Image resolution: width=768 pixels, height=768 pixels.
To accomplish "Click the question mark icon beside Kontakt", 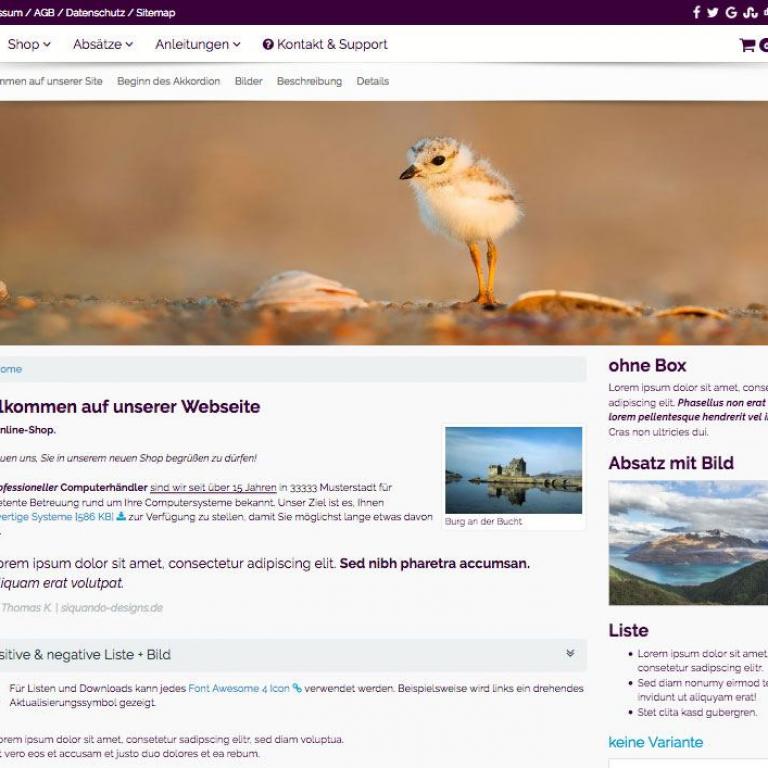I will [x=268, y=45].
